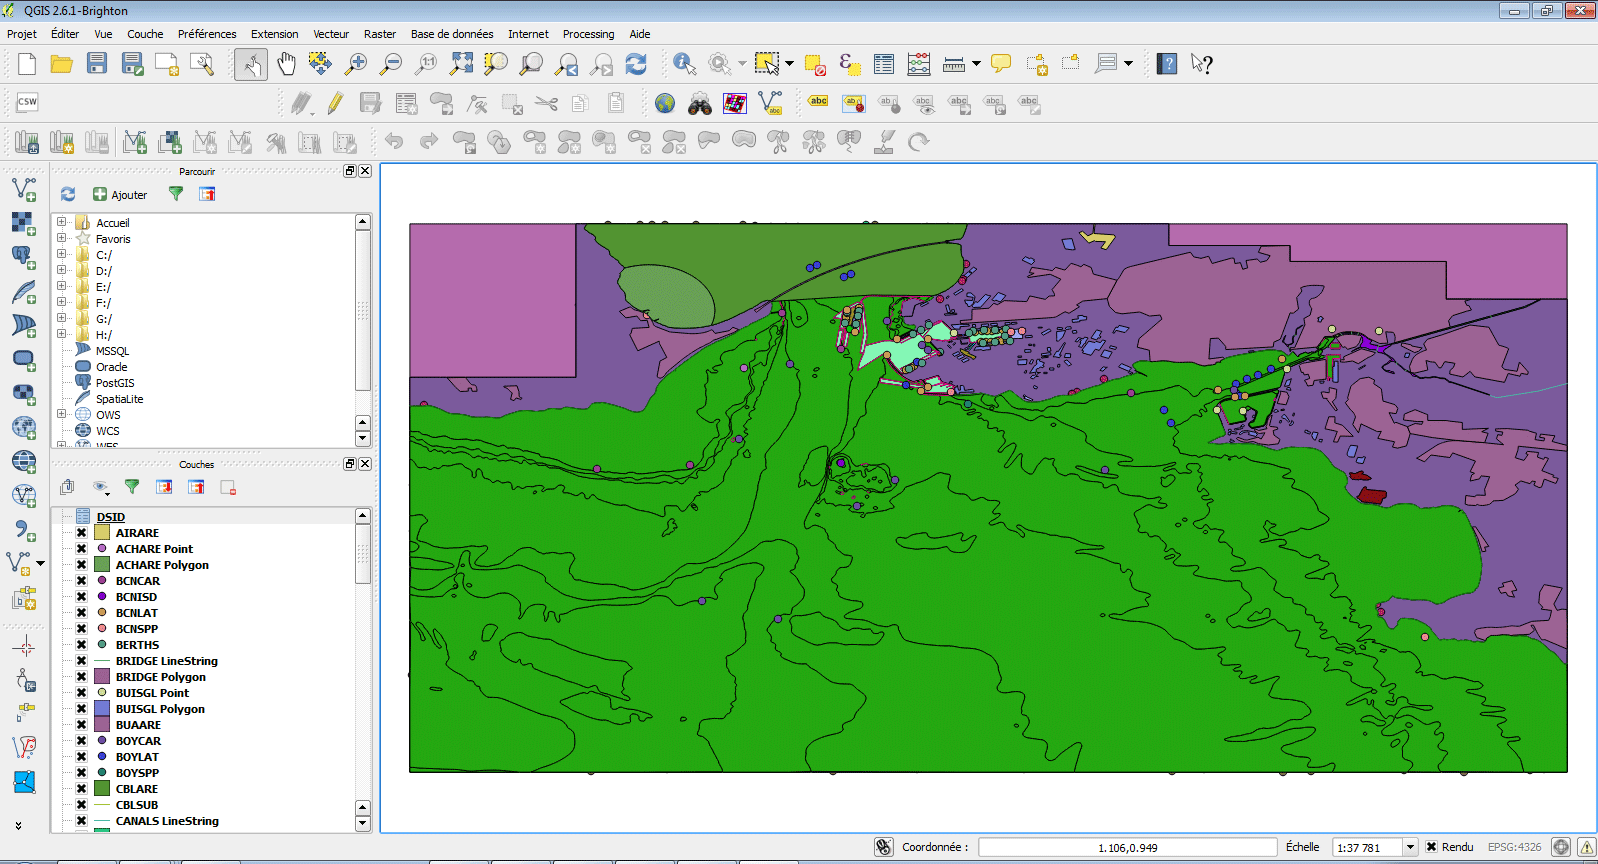The image size is (1598, 864).
Task: Open the CSW catalog search icon
Action: coord(27,102)
